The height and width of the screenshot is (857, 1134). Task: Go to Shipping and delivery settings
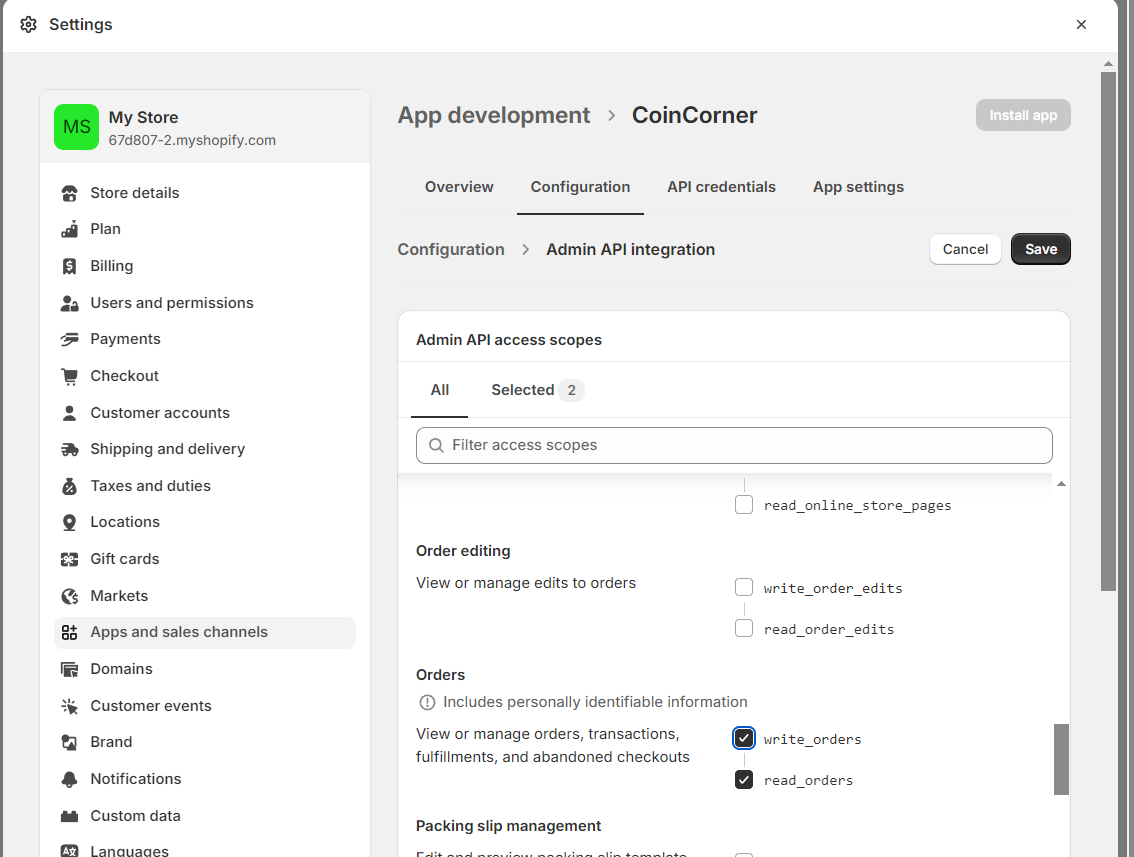point(205,449)
